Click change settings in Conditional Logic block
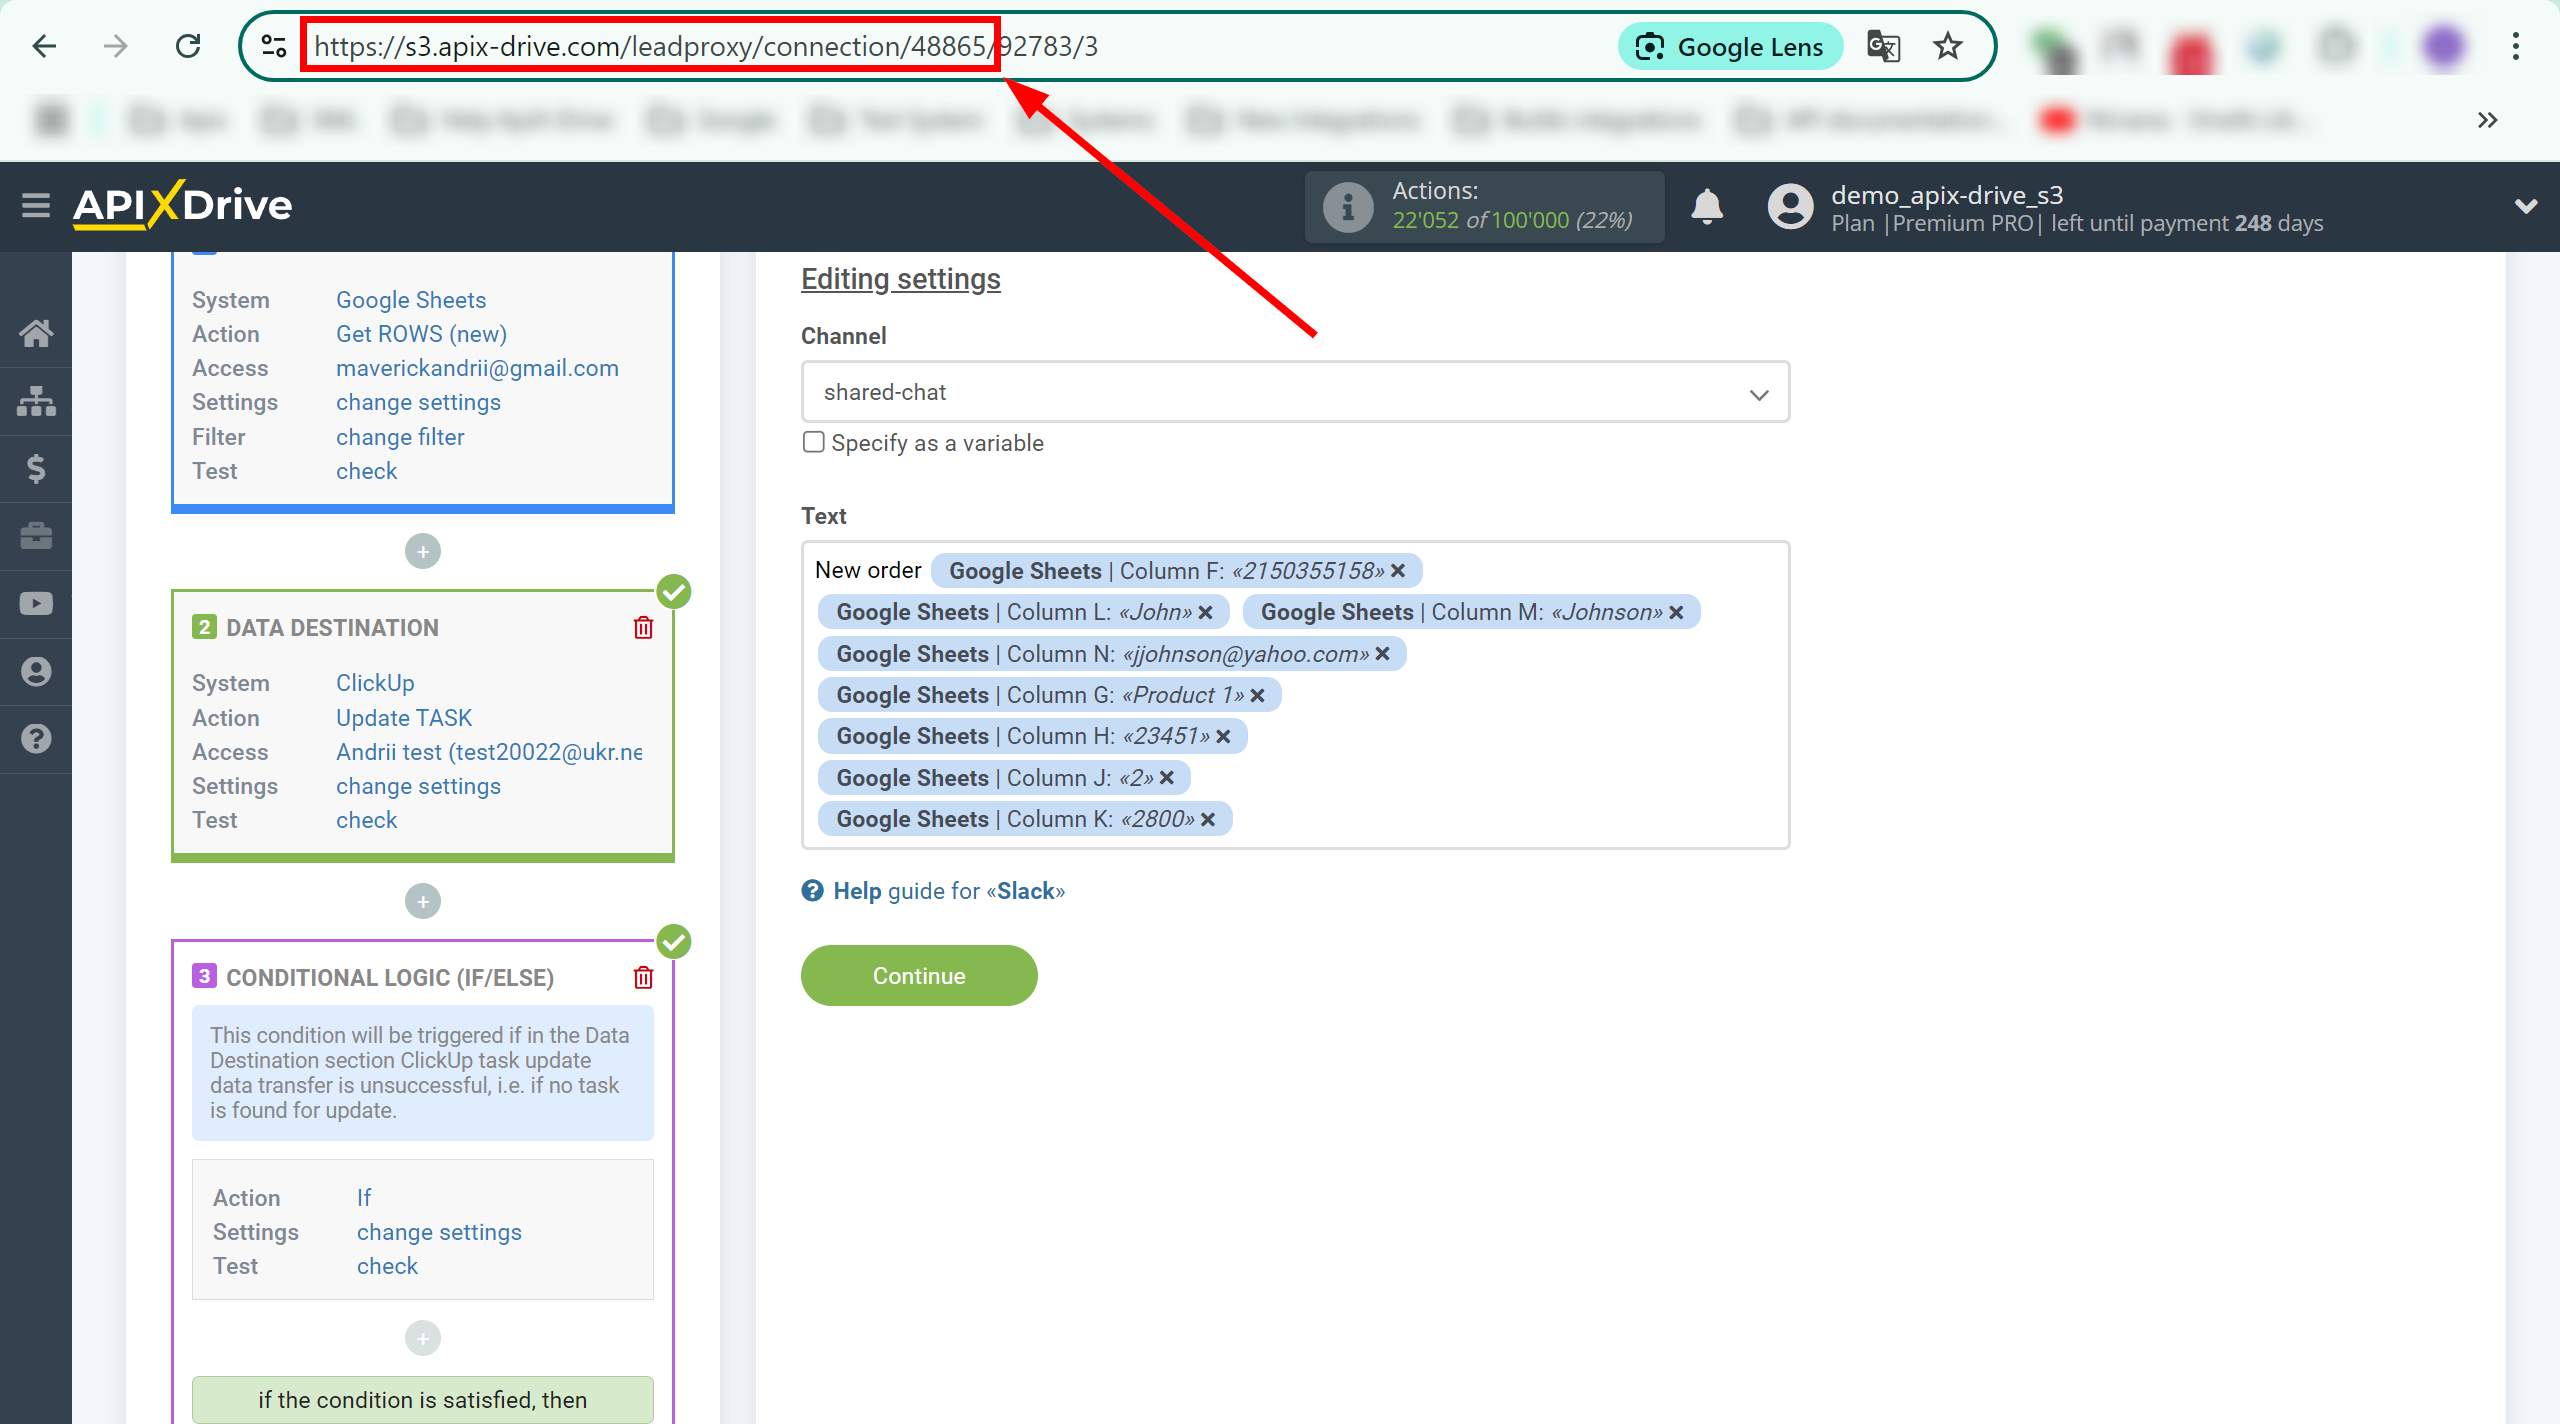This screenshot has height=1424, width=2560. click(439, 1232)
